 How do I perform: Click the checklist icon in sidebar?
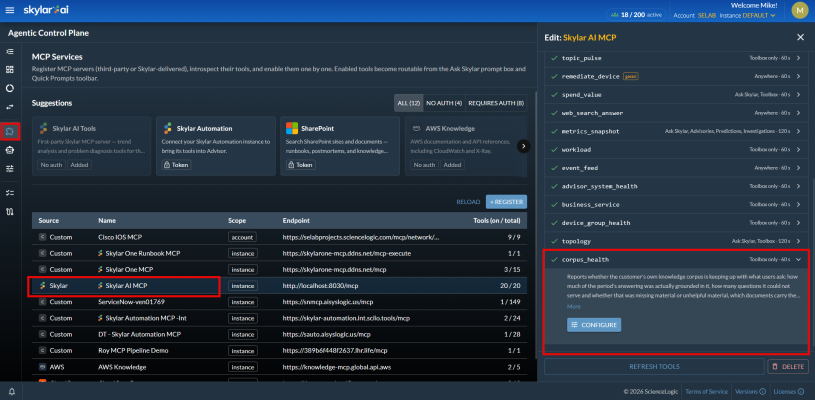pos(9,193)
